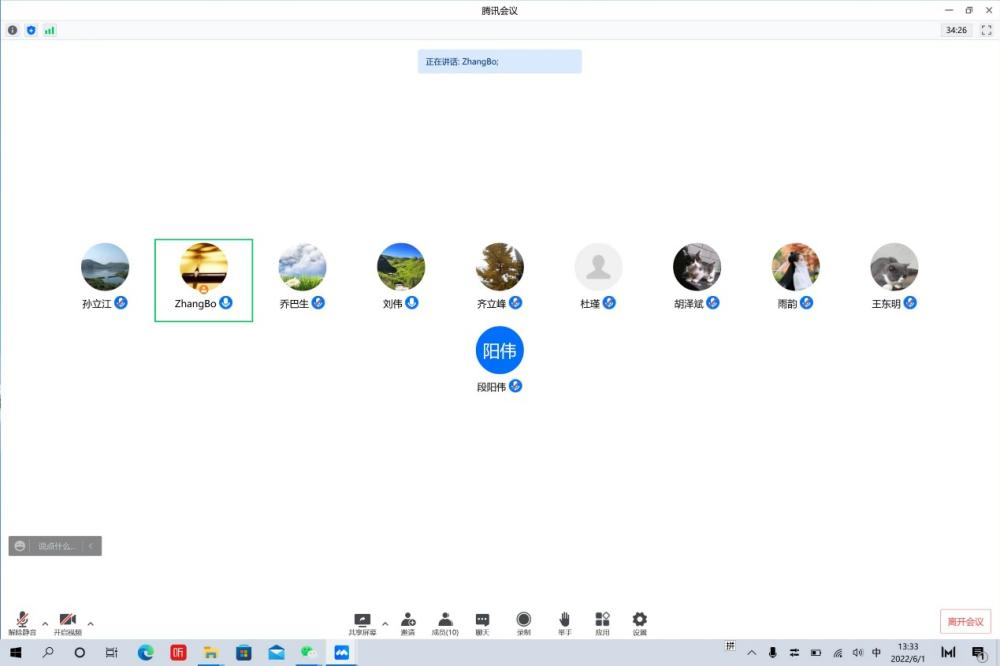Check network signal strength bars icon
This screenshot has height=666, width=1000.
click(x=49, y=30)
